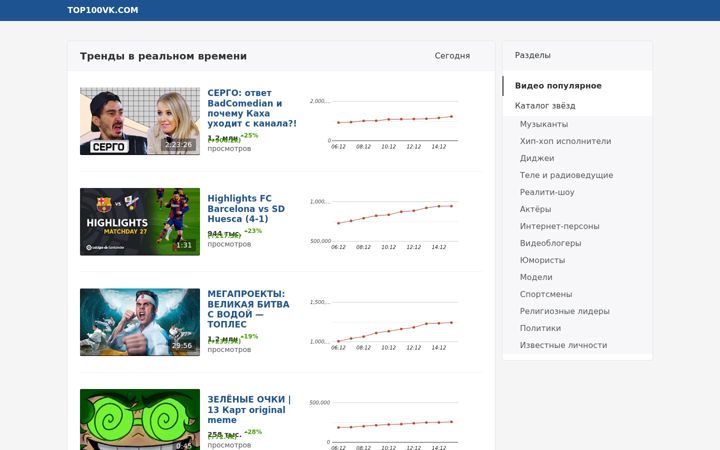This screenshot has width=720, height=450.
Task: Open the МЕГАПРОЕКТЫ karate fighter thumbnail
Action: click(140, 322)
